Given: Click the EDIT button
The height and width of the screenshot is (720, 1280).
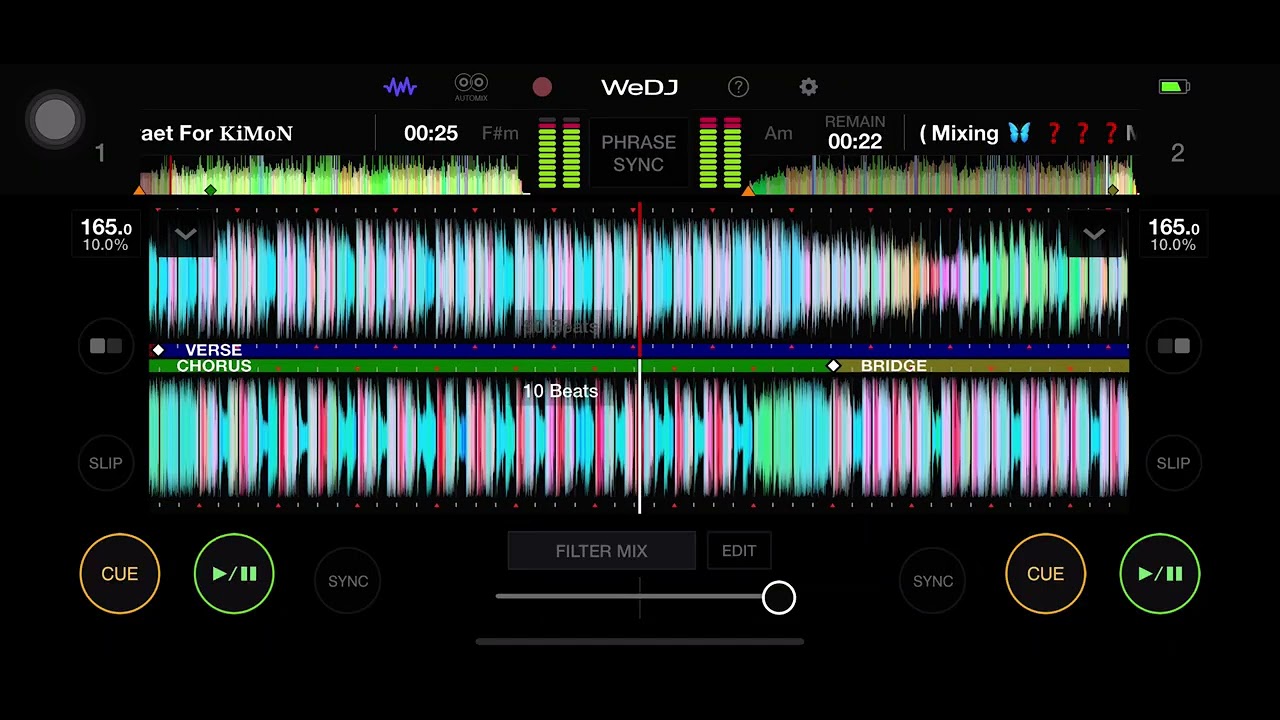Looking at the screenshot, I should [x=739, y=551].
